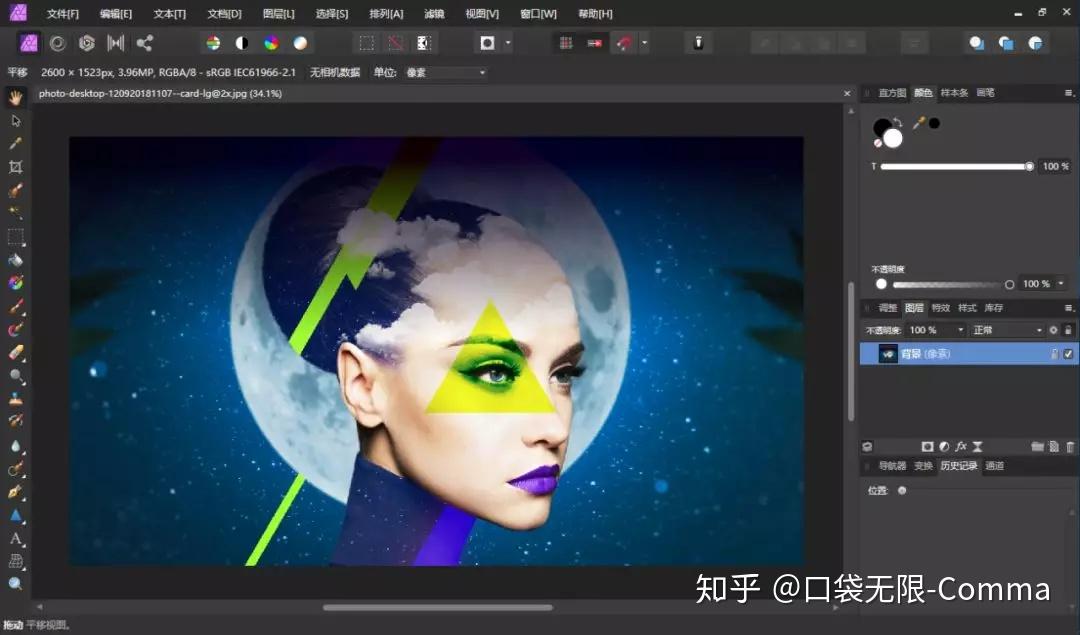Open the 滤镜 menu
Viewport: 1080px width, 635px height.
coord(433,13)
